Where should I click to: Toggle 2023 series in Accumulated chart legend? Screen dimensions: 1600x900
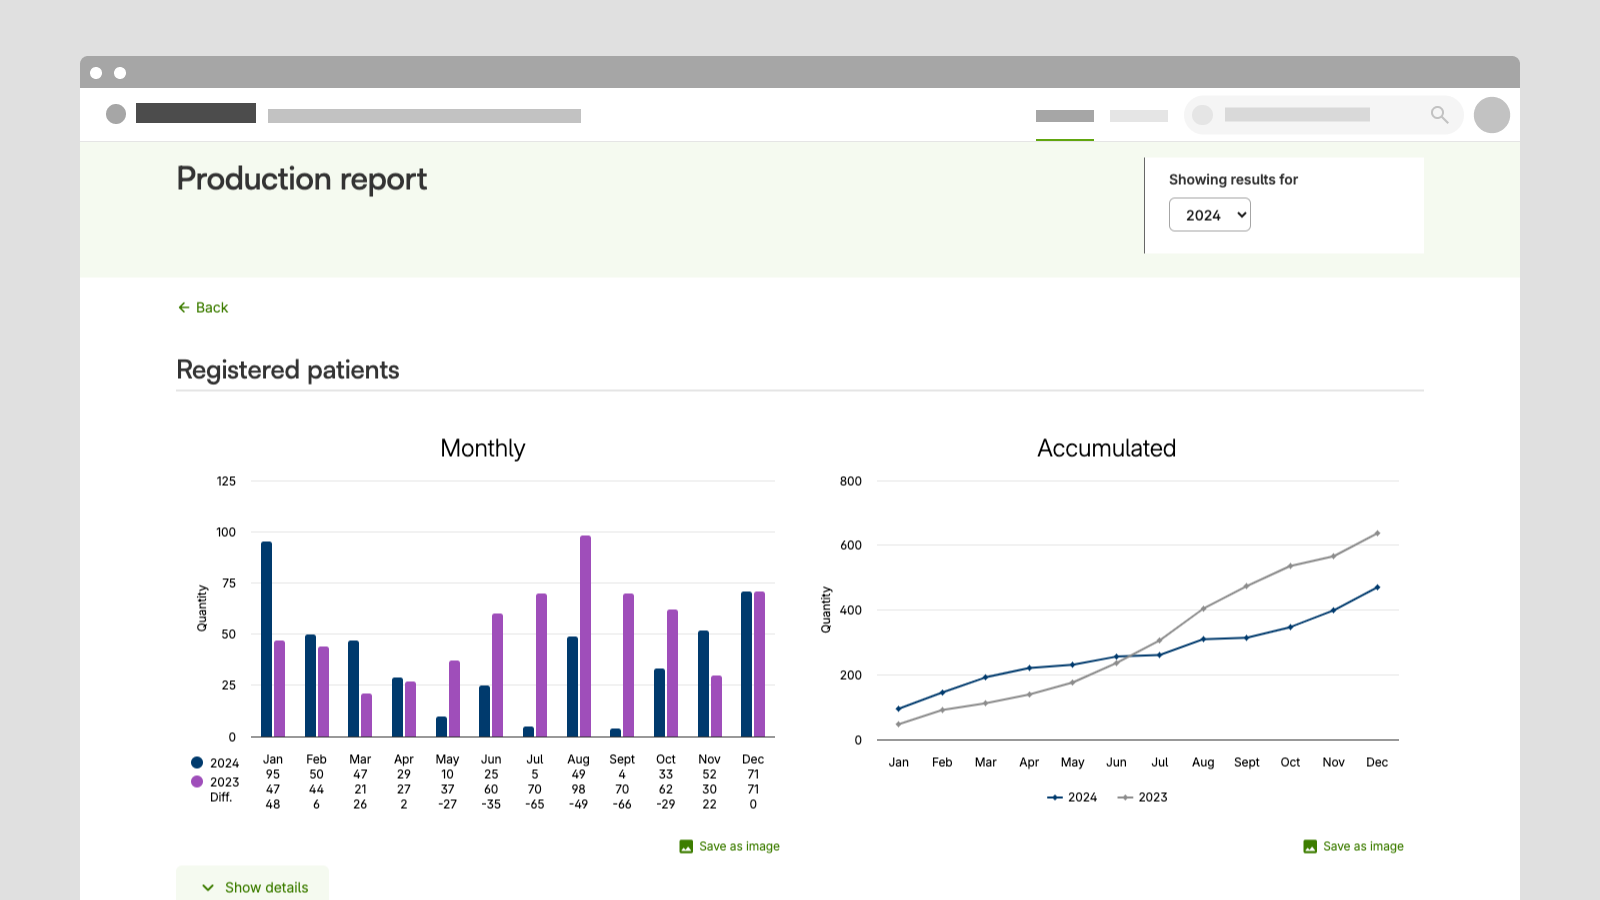[x=1142, y=797]
